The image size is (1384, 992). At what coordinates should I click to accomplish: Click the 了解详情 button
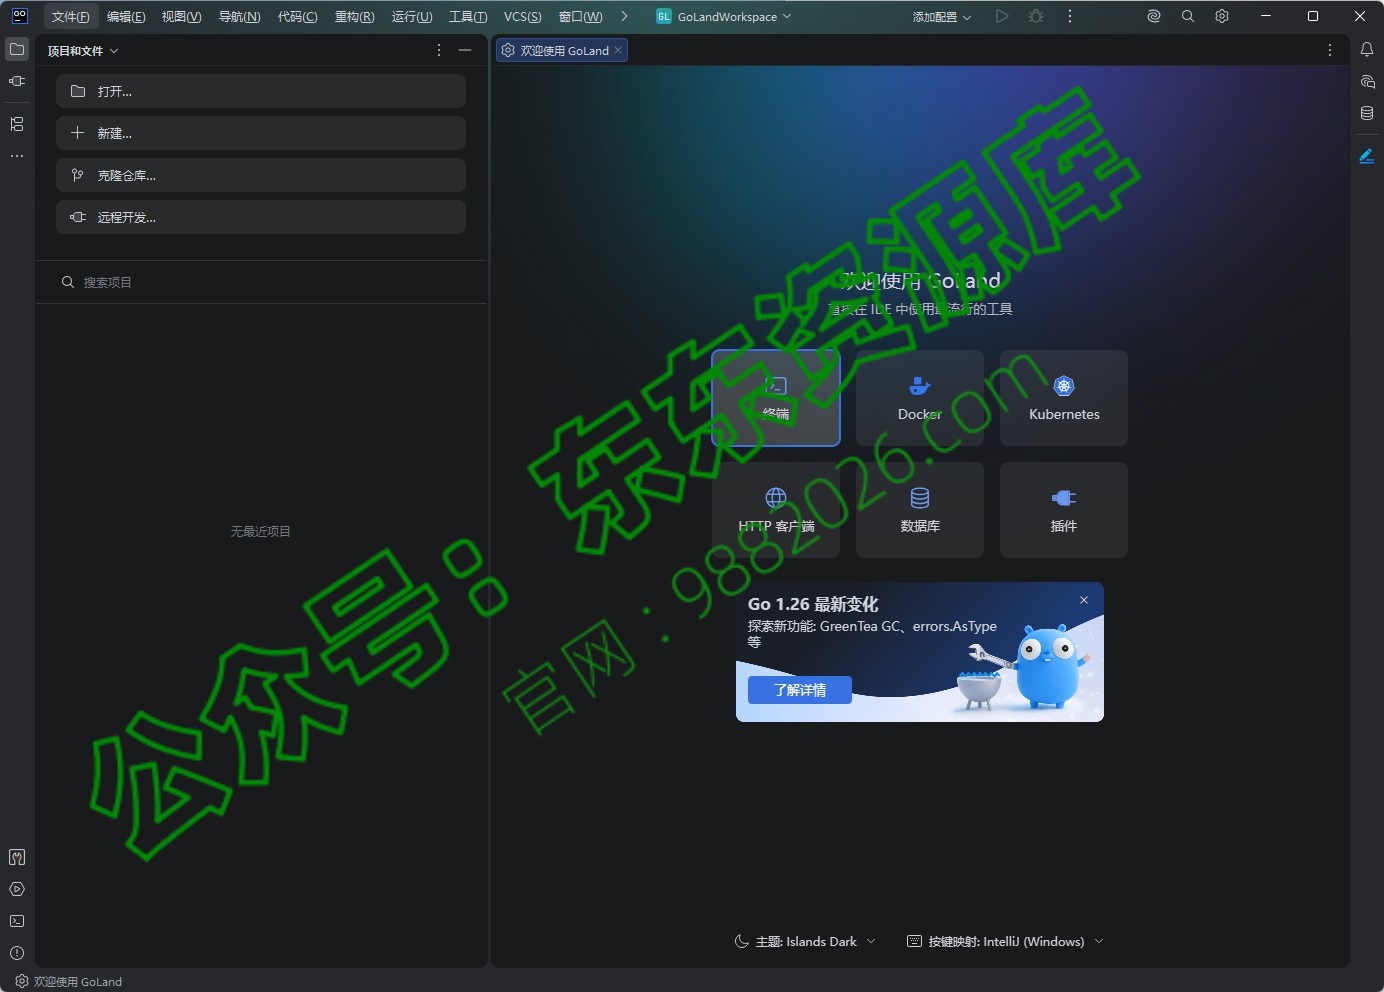[x=800, y=690]
